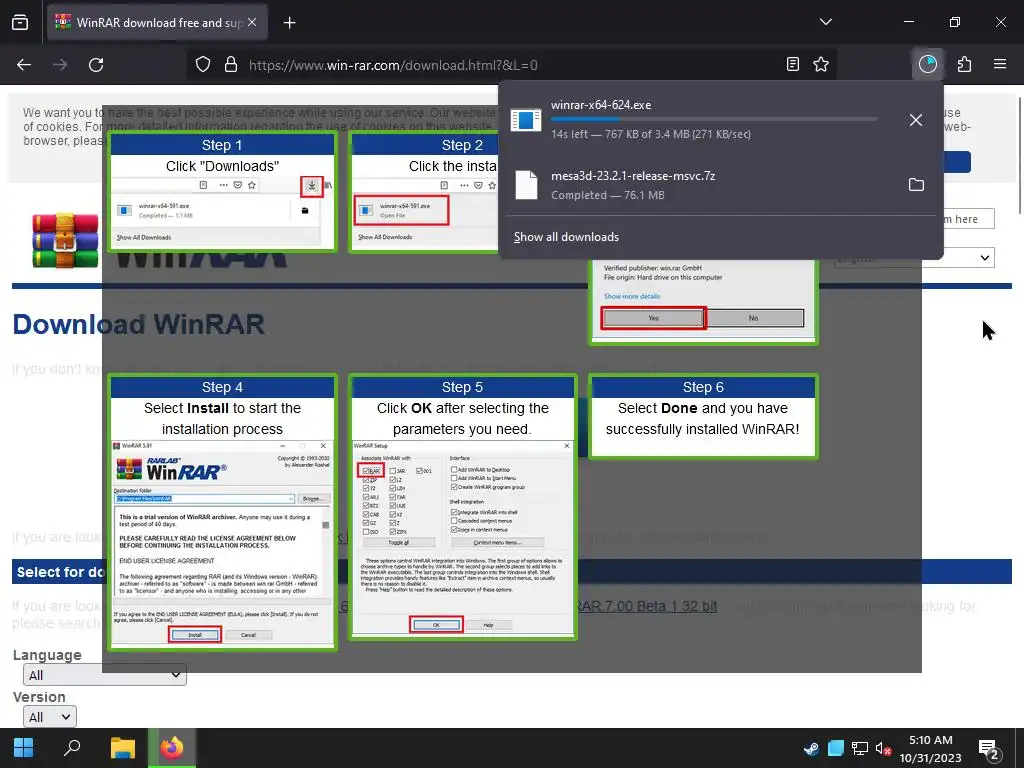Toggle the downloads panel toolbar button
Image resolution: width=1024 pixels, height=768 pixels.
pyautogui.click(x=928, y=64)
